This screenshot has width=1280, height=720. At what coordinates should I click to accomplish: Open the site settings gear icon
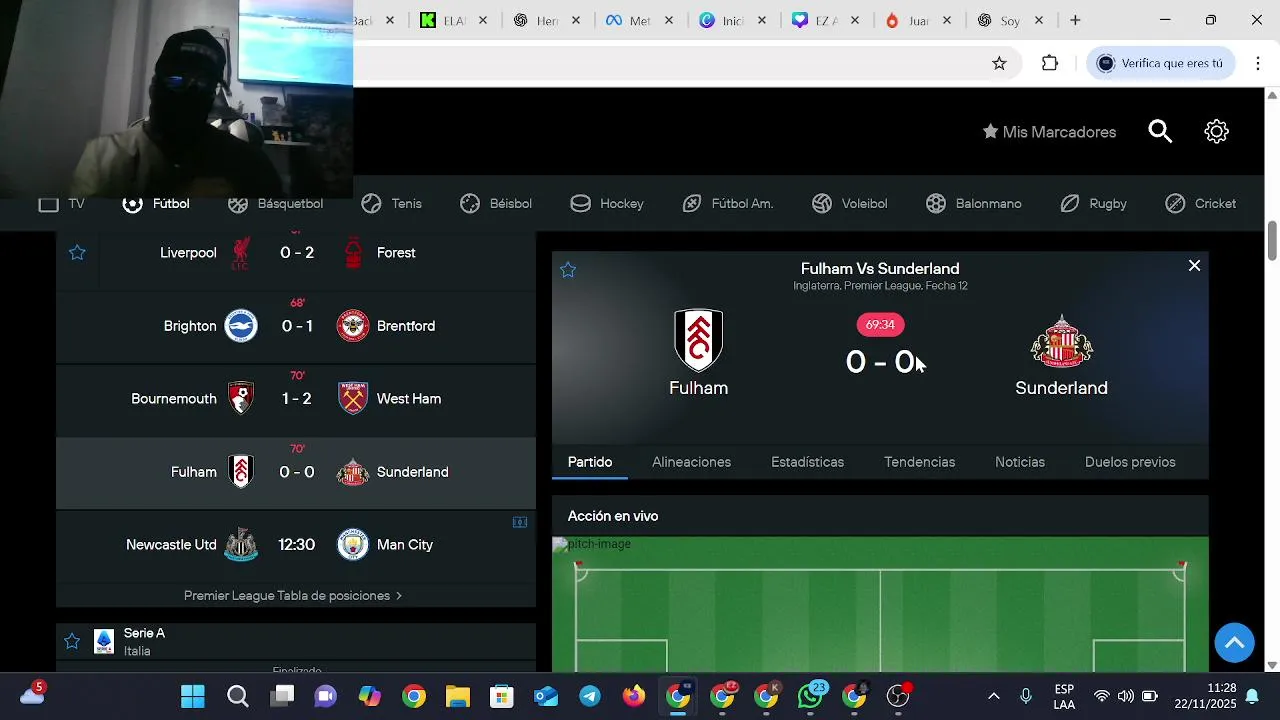coord(1216,132)
